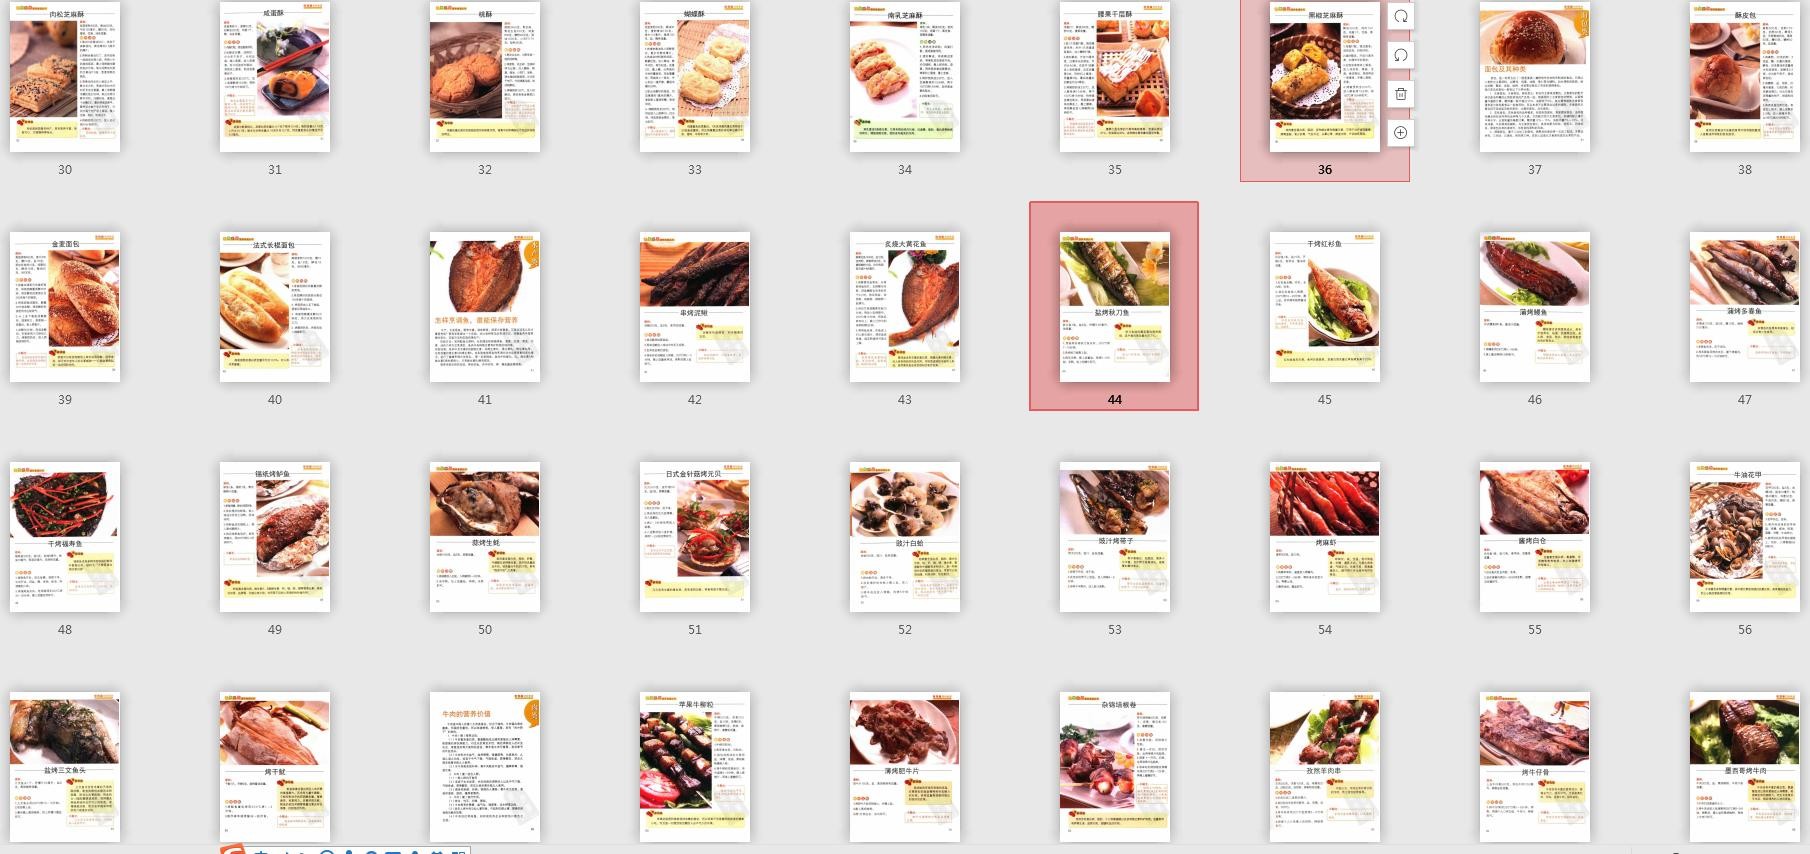Click the Sogou input method logo at bottom
The height and width of the screenshot is (854, 1810).
click(234, 850)
